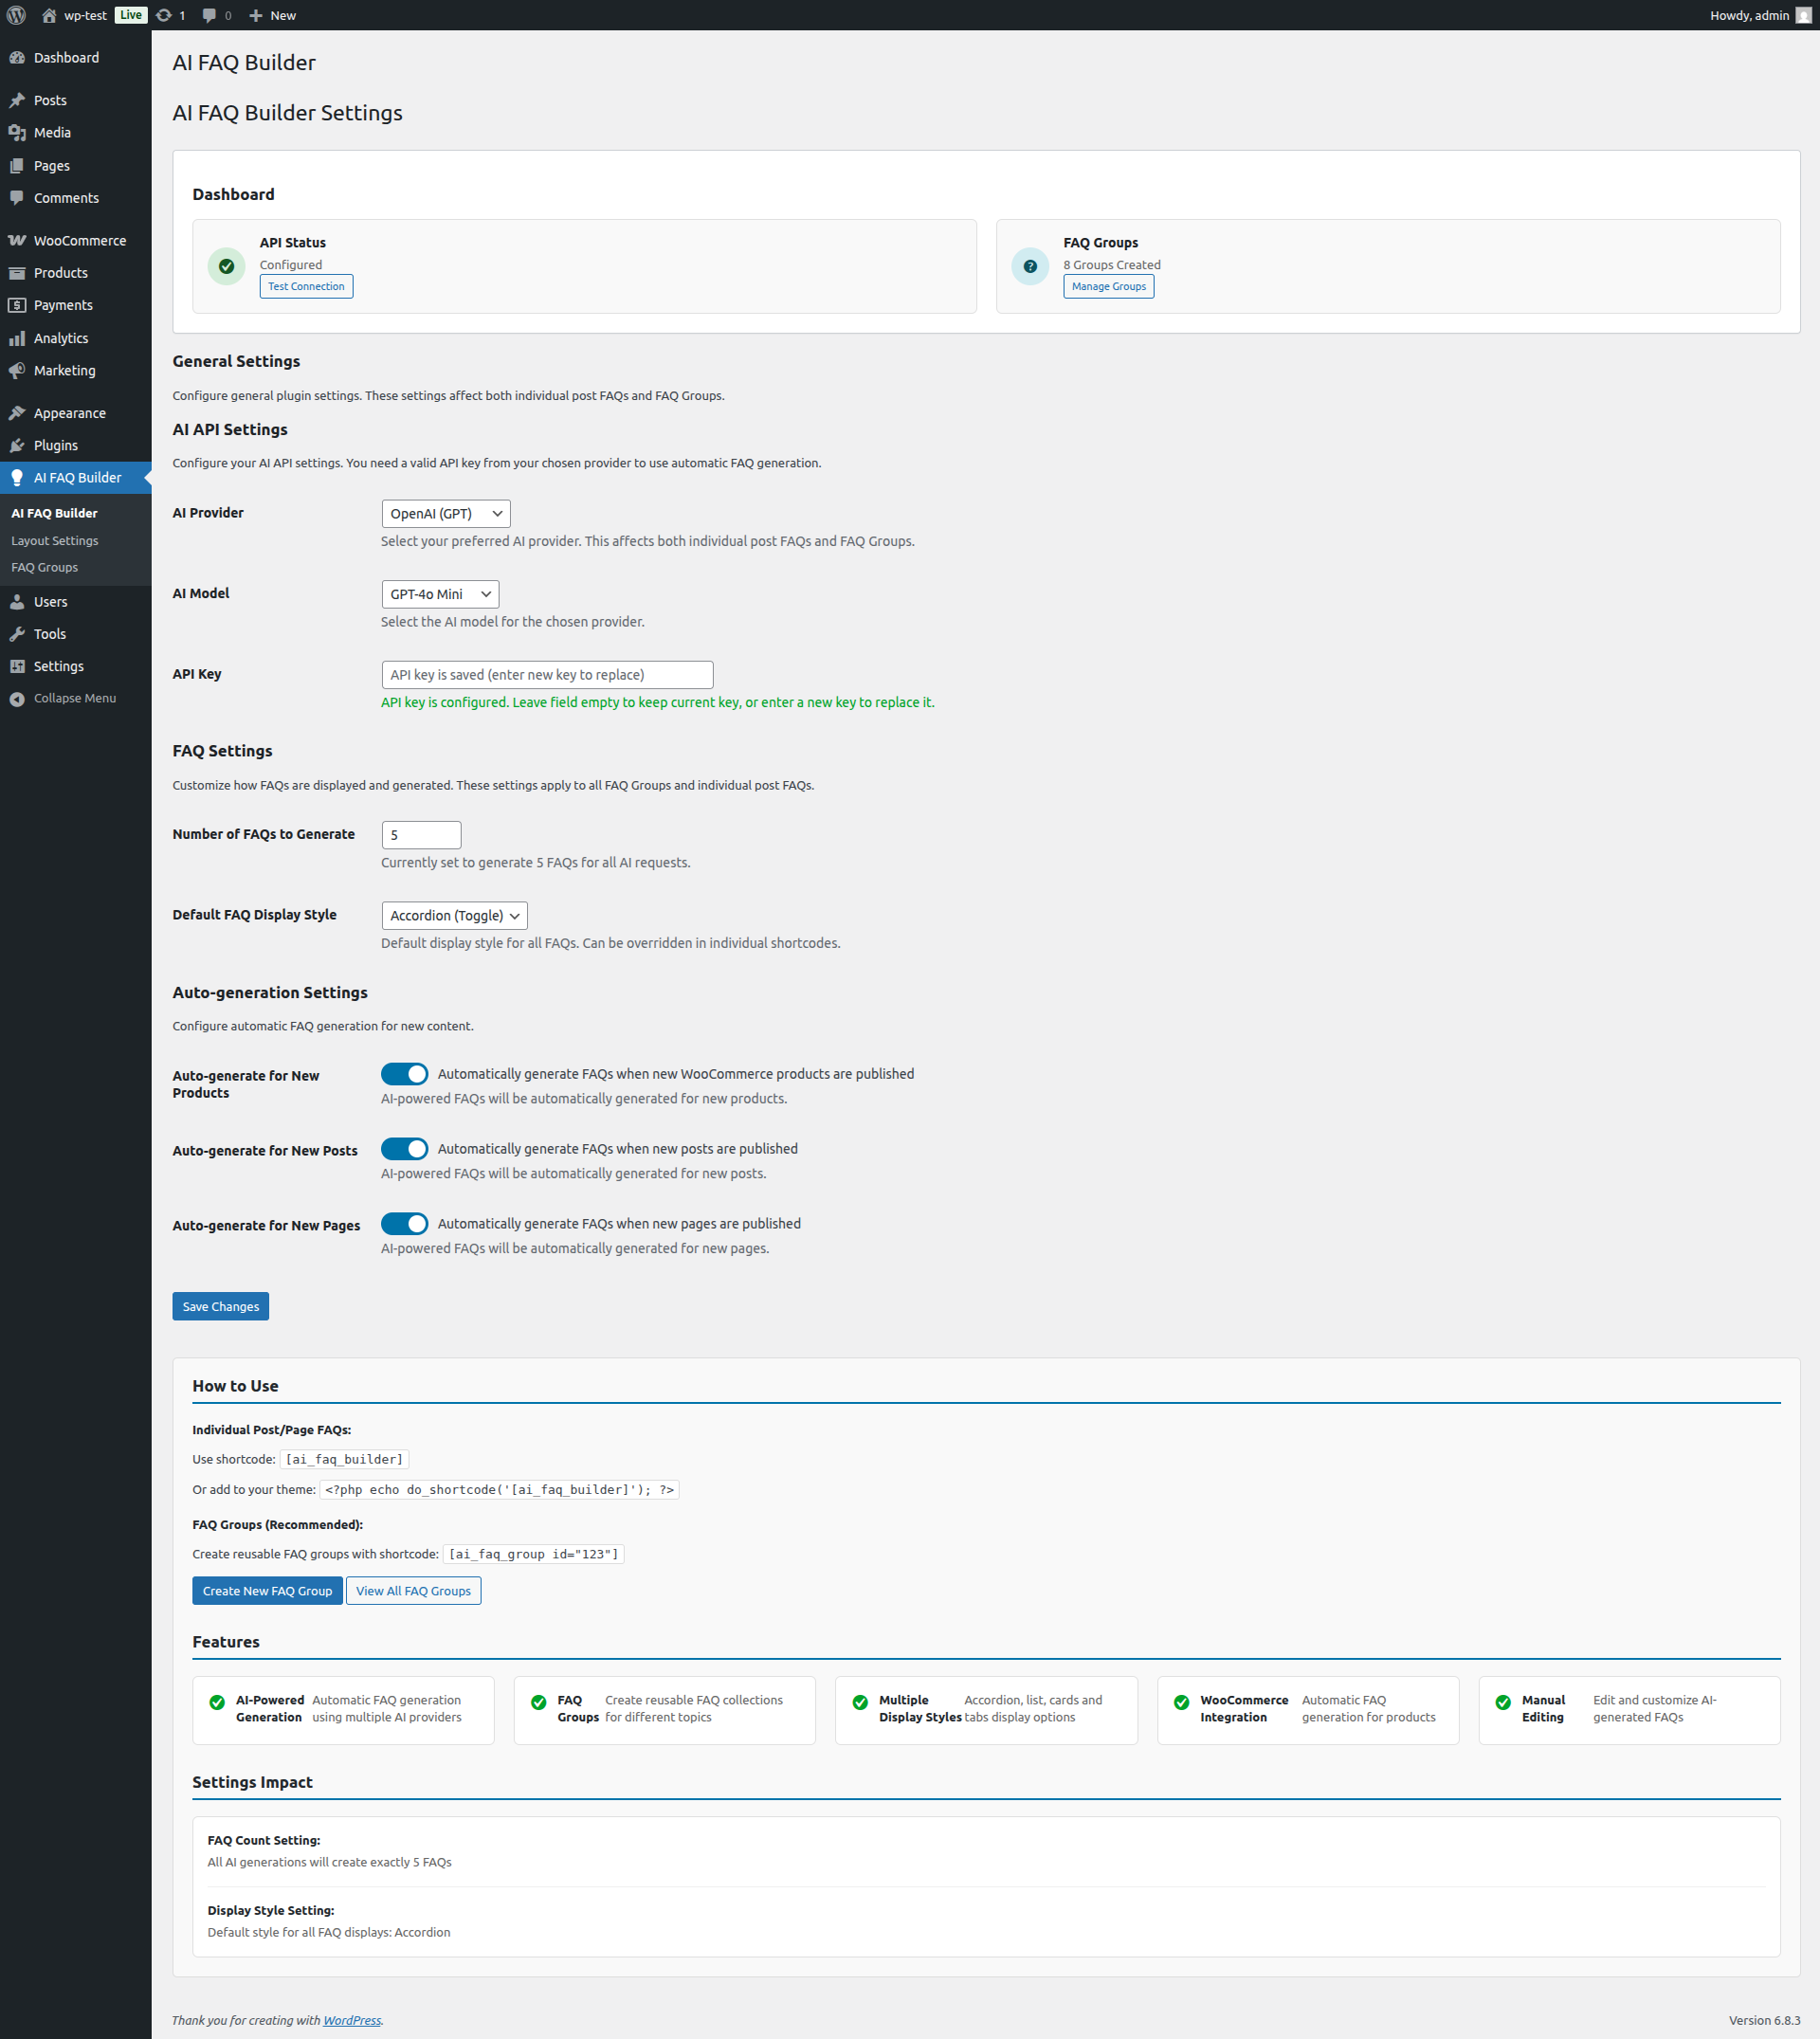Toggle auto-generate for new products

(x=404, y=1074)
